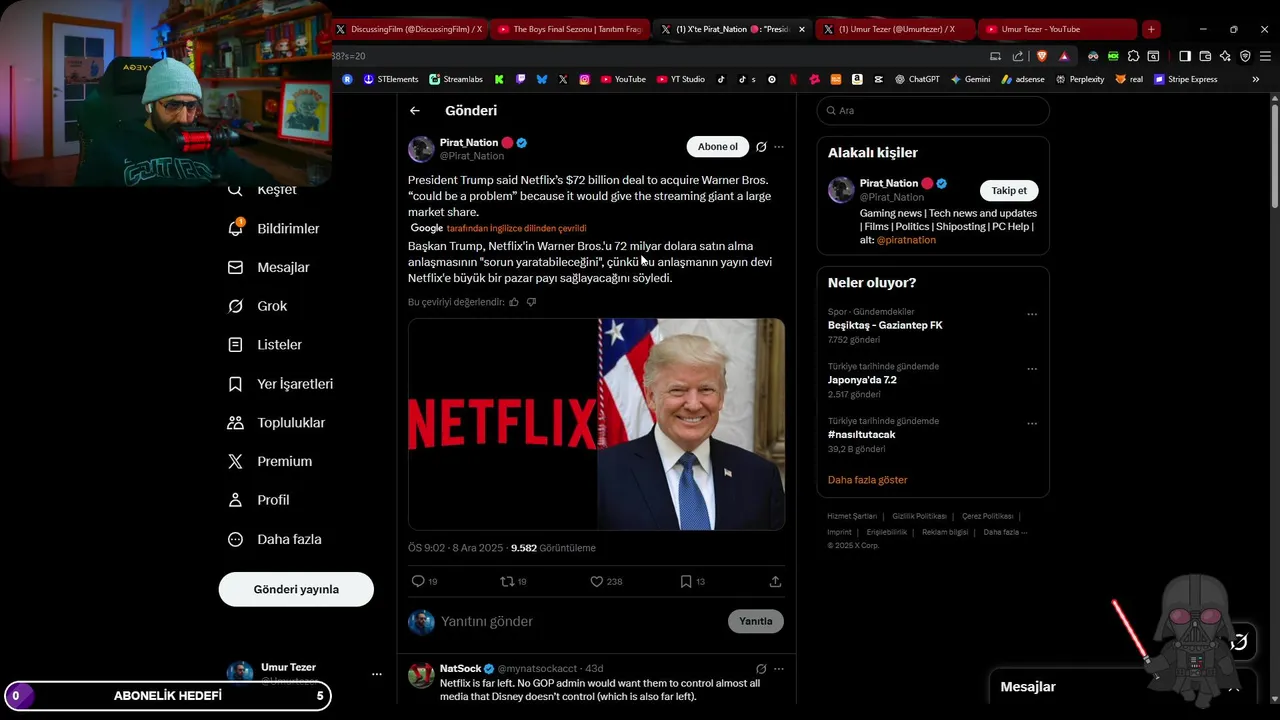Open the Bluesky butterfly bookmark icon

[541, 79]
